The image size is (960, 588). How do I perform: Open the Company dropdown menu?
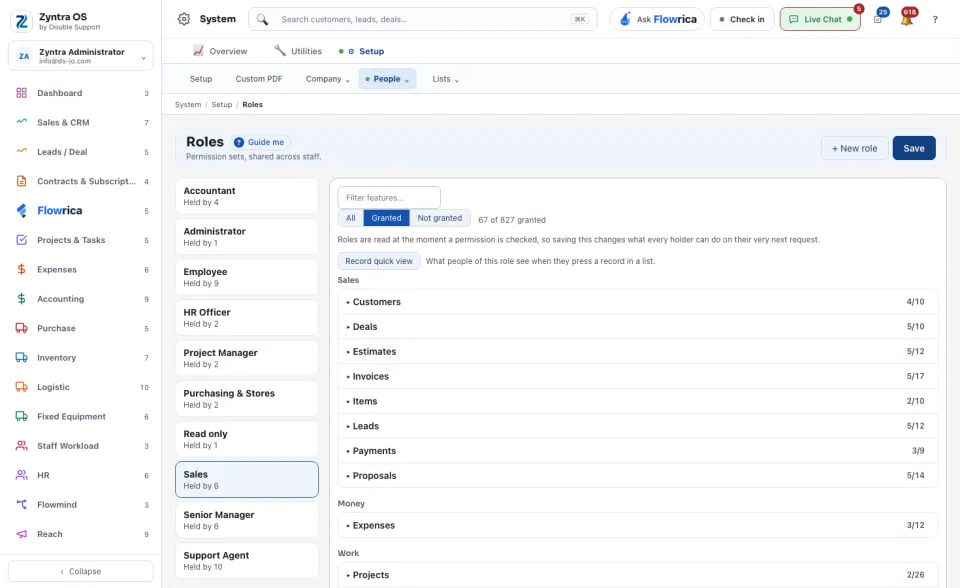(x=328, y=79)
